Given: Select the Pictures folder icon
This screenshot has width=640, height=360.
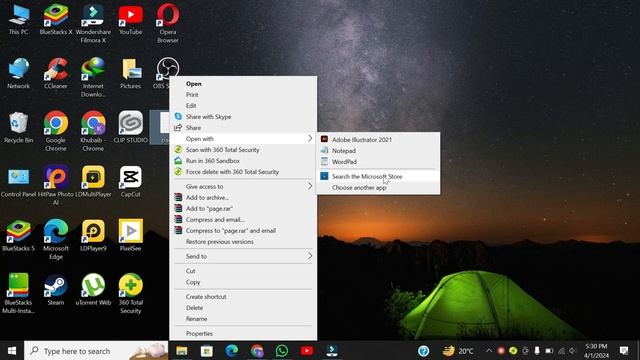Looking at the screenshot, I should (x=131, y=73).
